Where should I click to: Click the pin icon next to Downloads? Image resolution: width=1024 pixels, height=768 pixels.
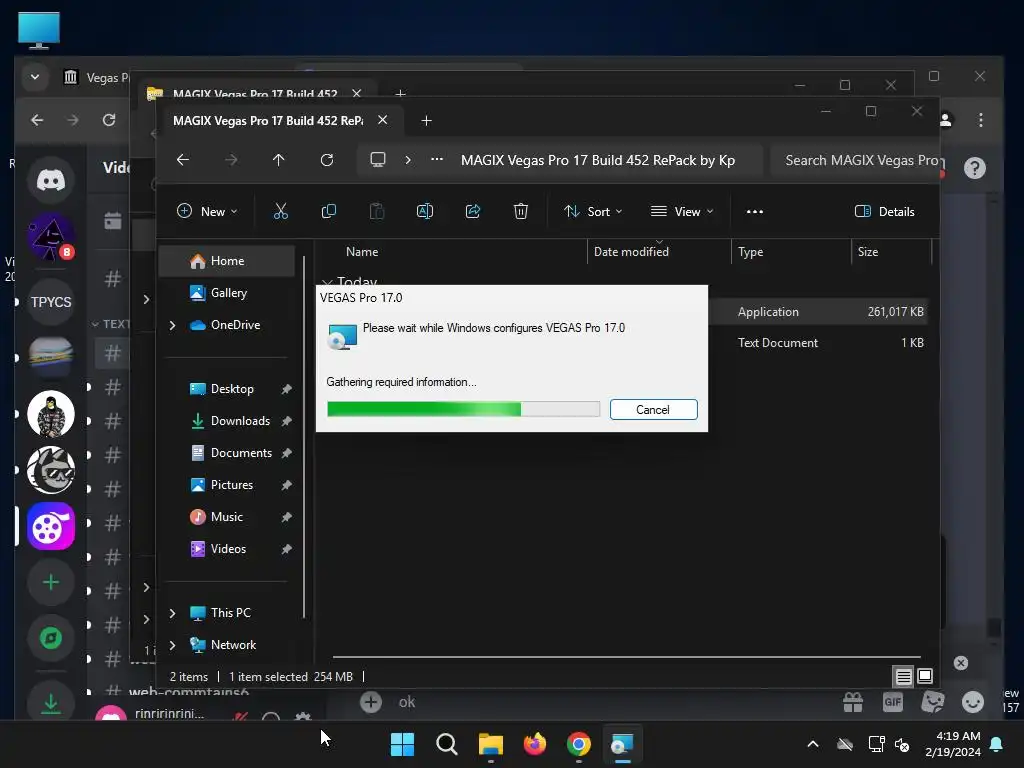click(287, 421)
